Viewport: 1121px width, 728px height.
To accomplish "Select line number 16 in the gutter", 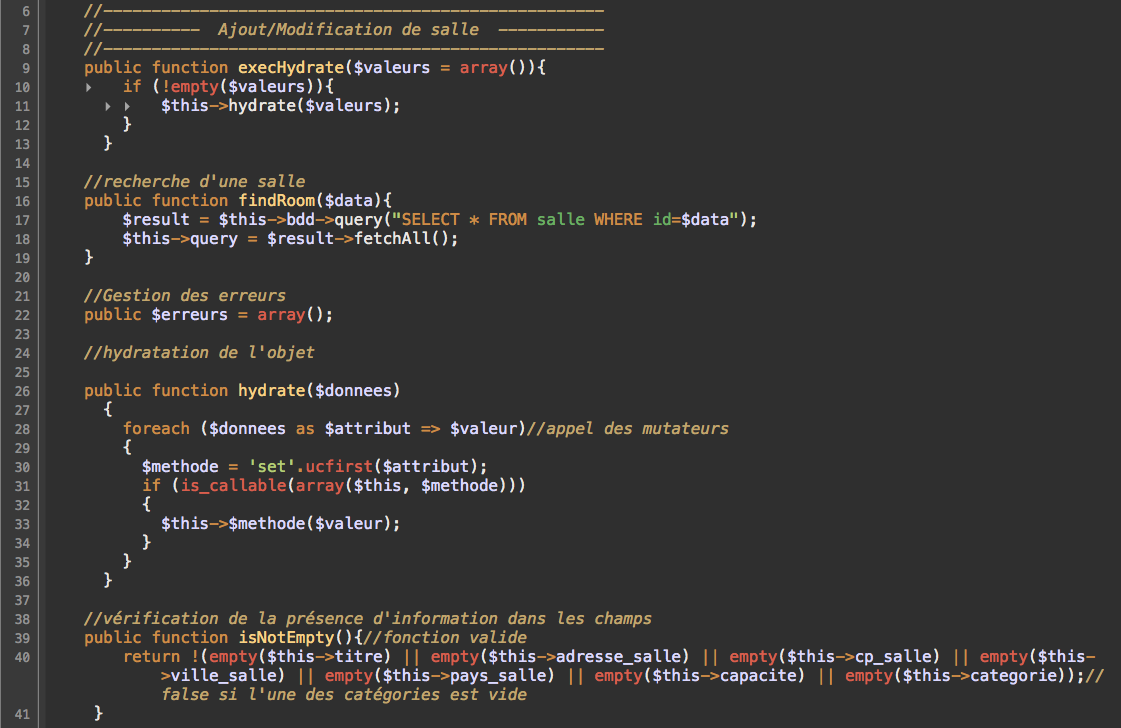I will click(22, 202).
